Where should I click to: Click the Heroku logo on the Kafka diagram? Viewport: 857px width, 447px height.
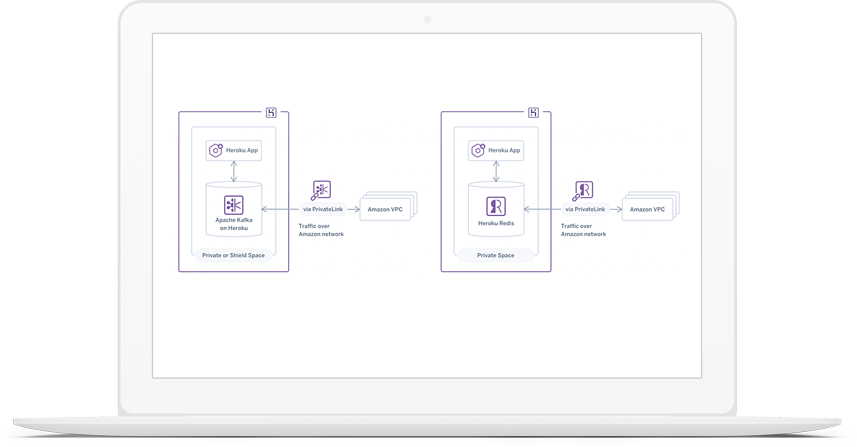(271, 113)
